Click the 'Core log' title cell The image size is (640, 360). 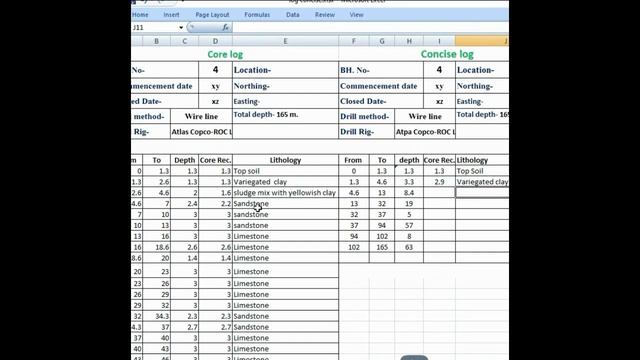(x=225, y=54)
